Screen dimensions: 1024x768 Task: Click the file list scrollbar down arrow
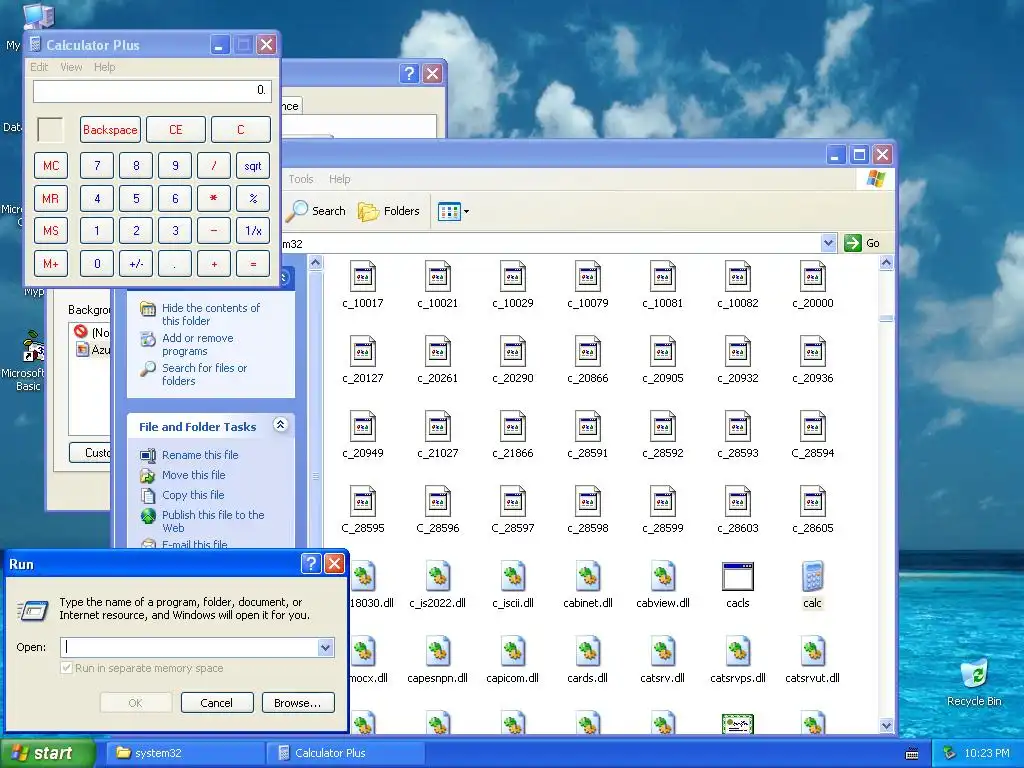pos(886,726)
